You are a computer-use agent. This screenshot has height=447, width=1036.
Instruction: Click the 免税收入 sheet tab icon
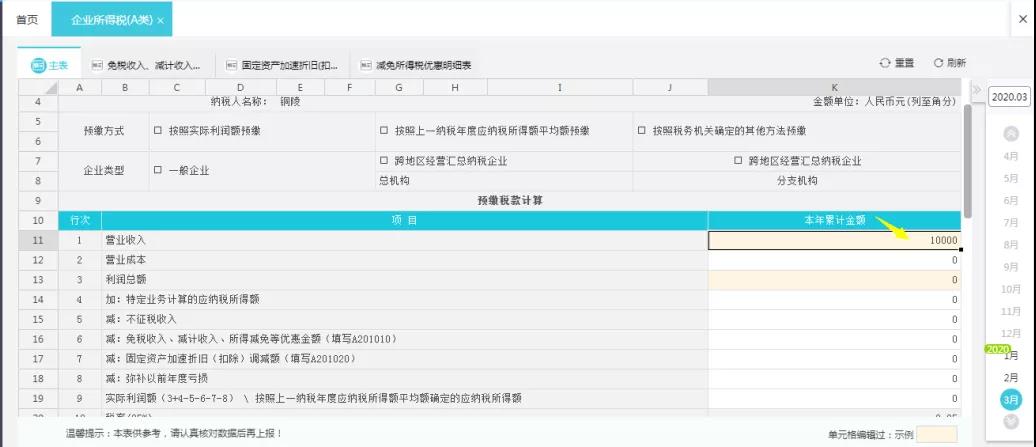[x=97, y=65]
